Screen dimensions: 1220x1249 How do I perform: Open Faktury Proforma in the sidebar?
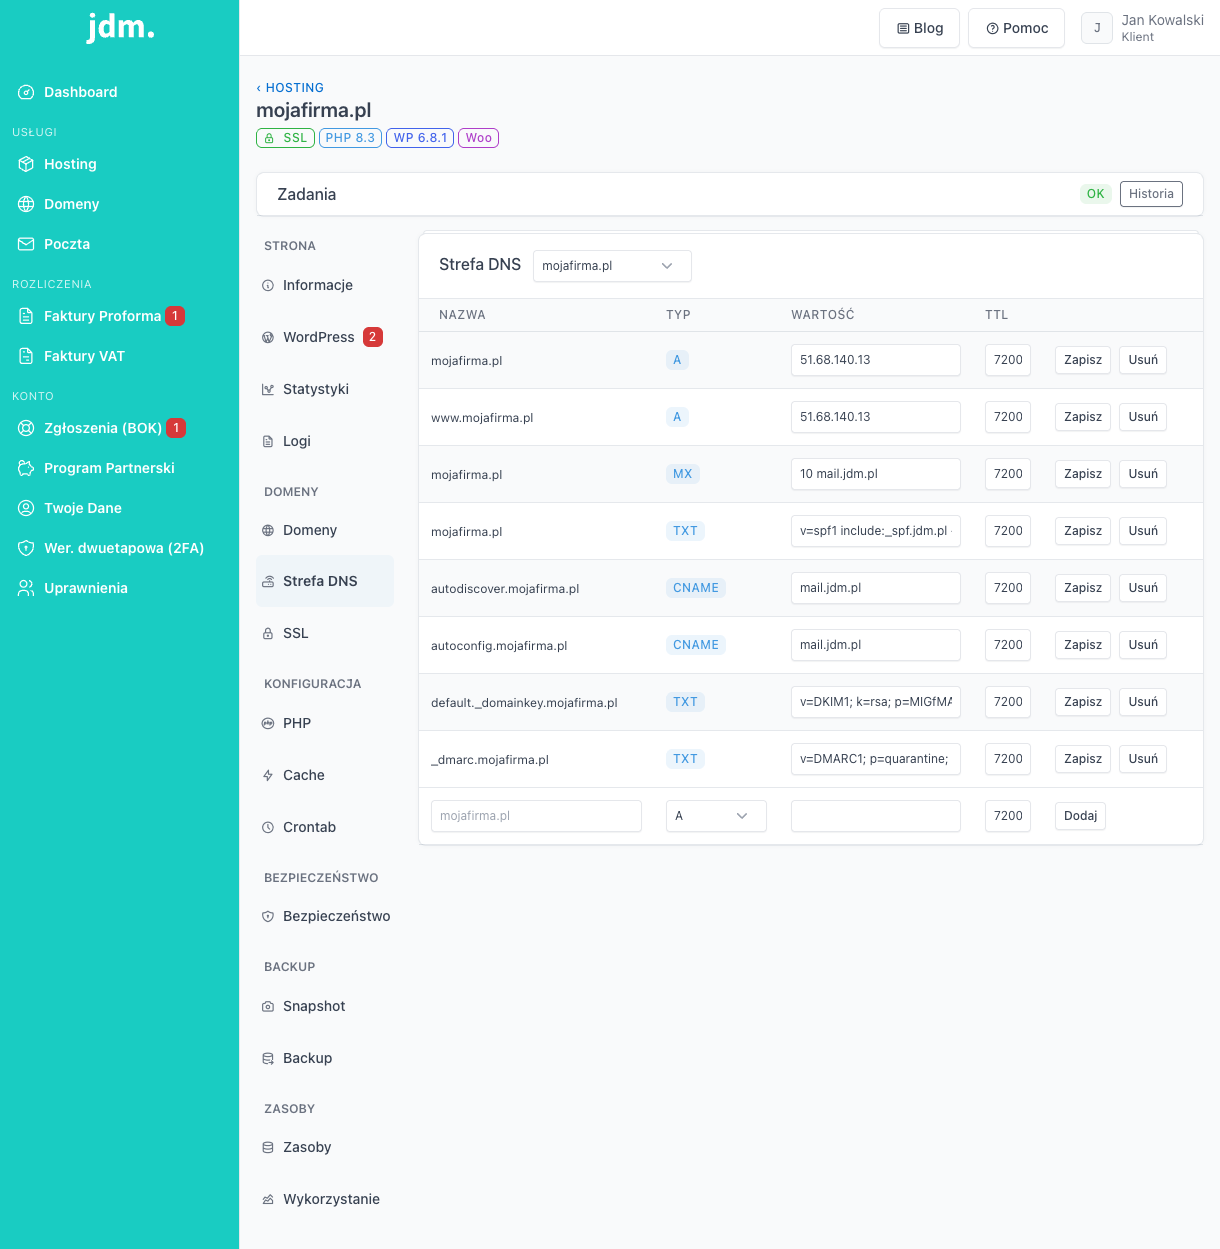(x=101, y=316)
